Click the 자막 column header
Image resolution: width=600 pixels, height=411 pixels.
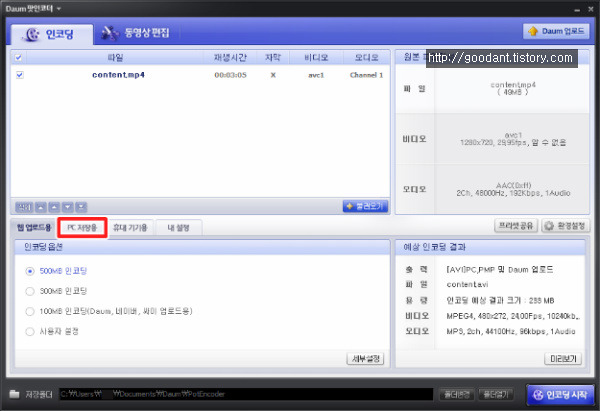point(273,57)
